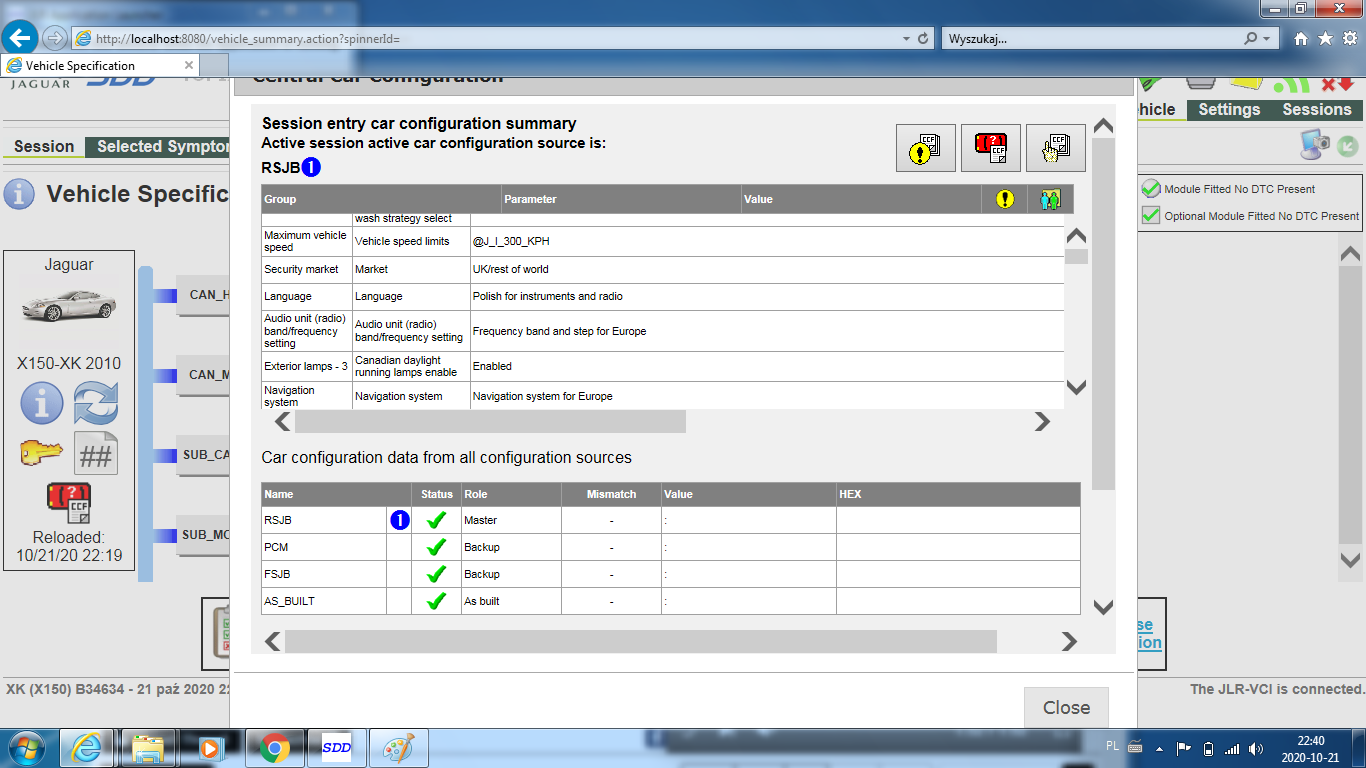Click the green checkmark in RSJB row
The height and width of the screenshot is (768, 1366).
tap(436, 520)
